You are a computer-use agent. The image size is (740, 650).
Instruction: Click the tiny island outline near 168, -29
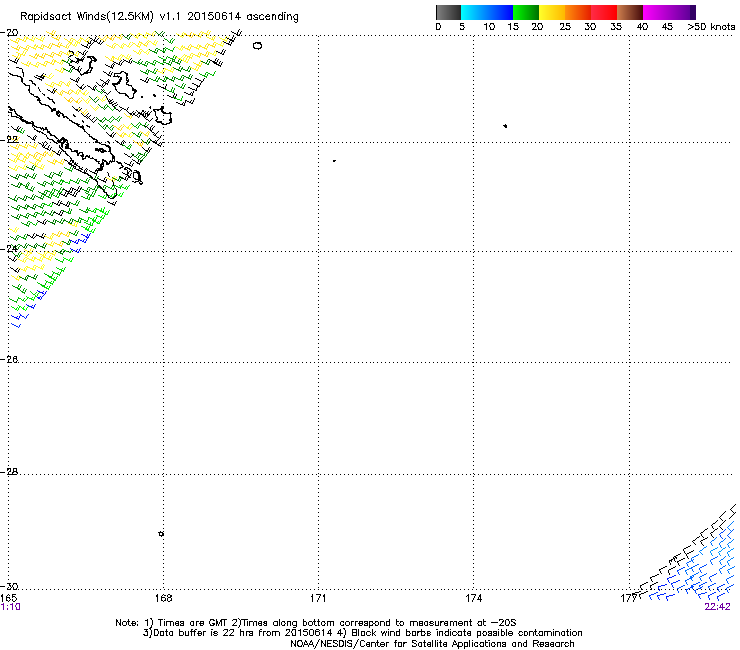[x=161, y=534]
